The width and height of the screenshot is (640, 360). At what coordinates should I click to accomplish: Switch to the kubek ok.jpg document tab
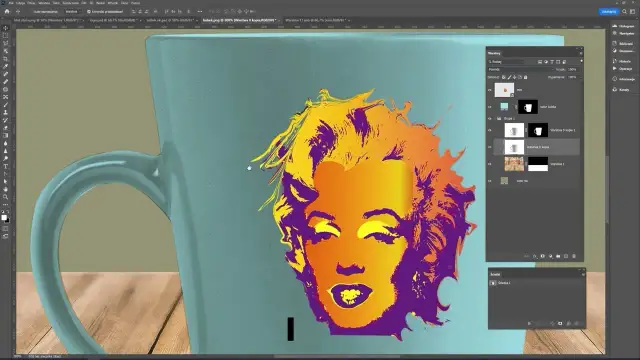pos(170,20)
